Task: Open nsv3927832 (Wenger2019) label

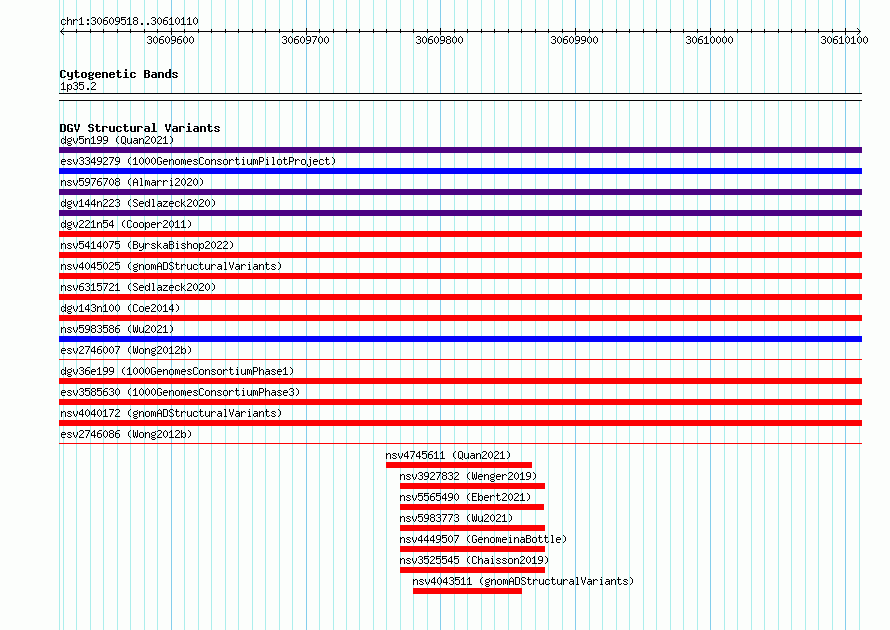Action: coord(468,476)
